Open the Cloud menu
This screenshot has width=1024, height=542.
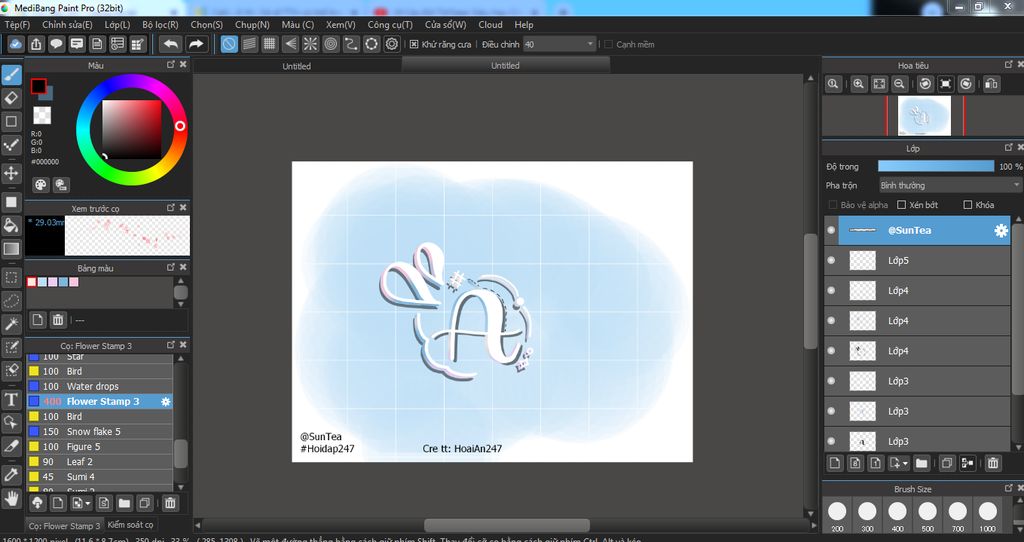coord(490,25)
